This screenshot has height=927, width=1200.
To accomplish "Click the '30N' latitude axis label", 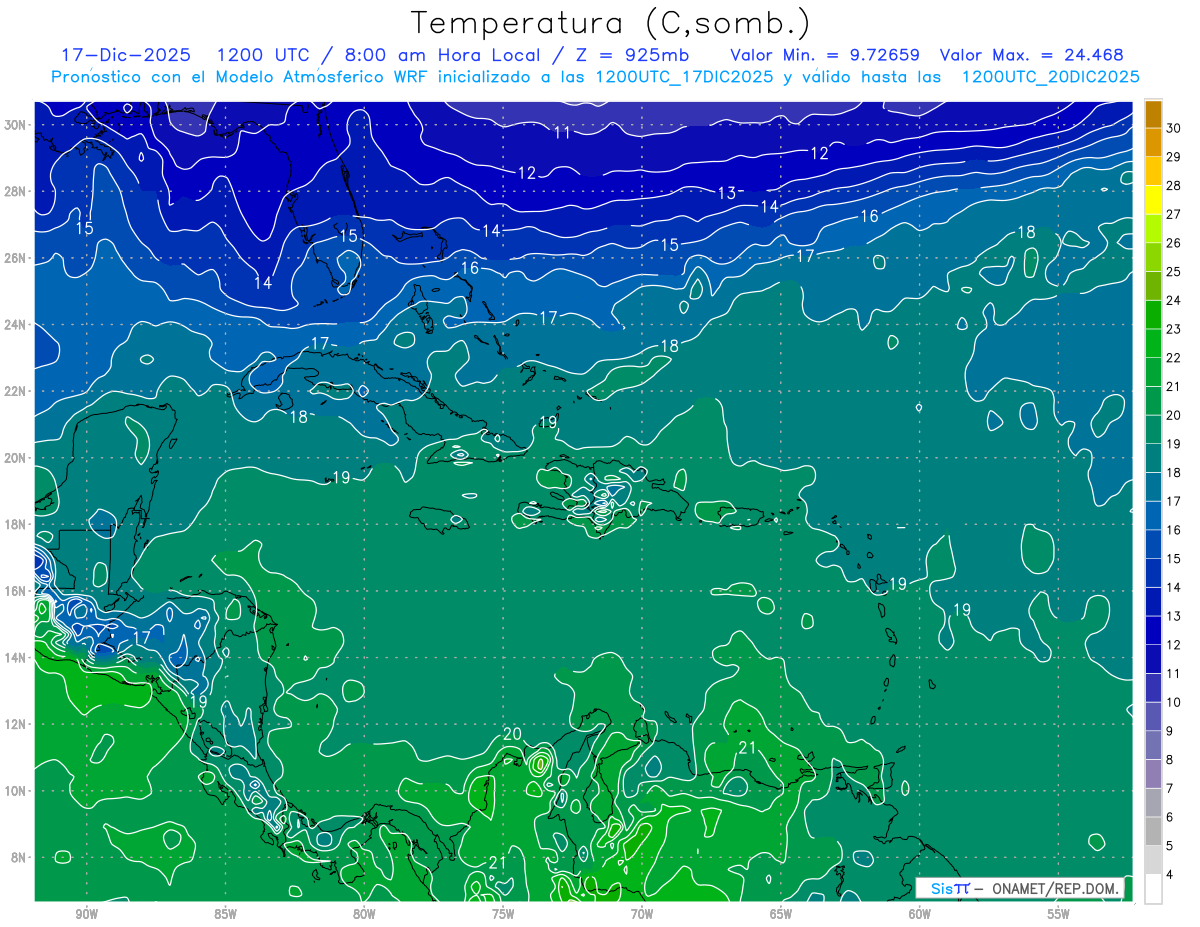I will tap(15, 125).
